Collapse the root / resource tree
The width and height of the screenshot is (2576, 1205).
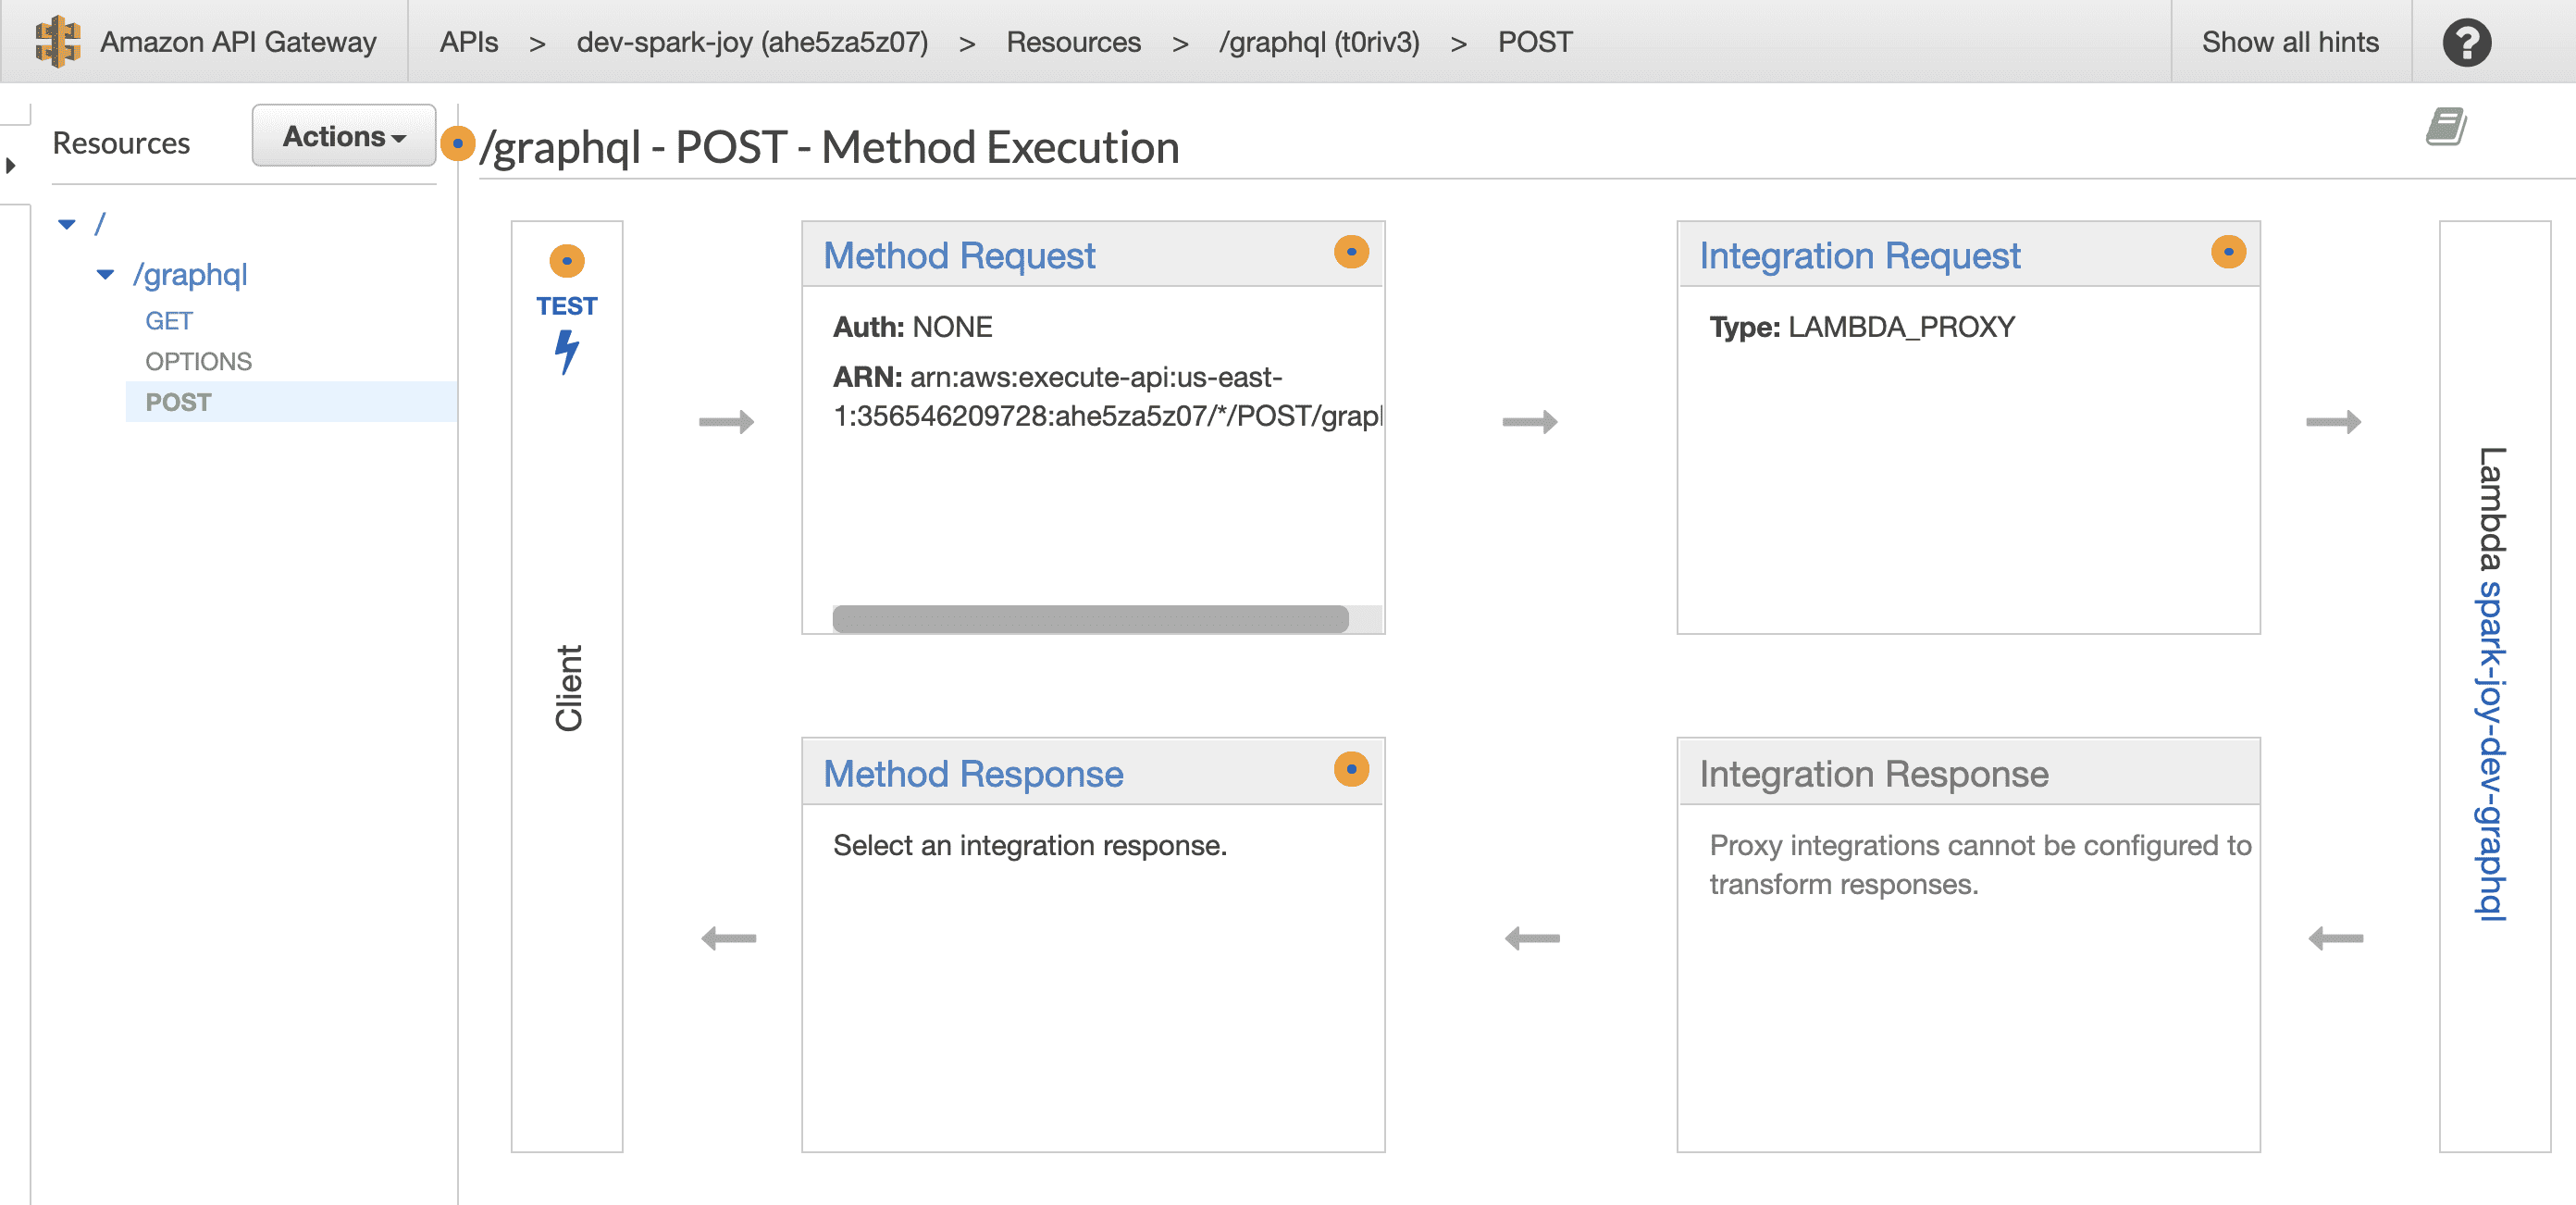pyautogui.click(x=67, y=224)
